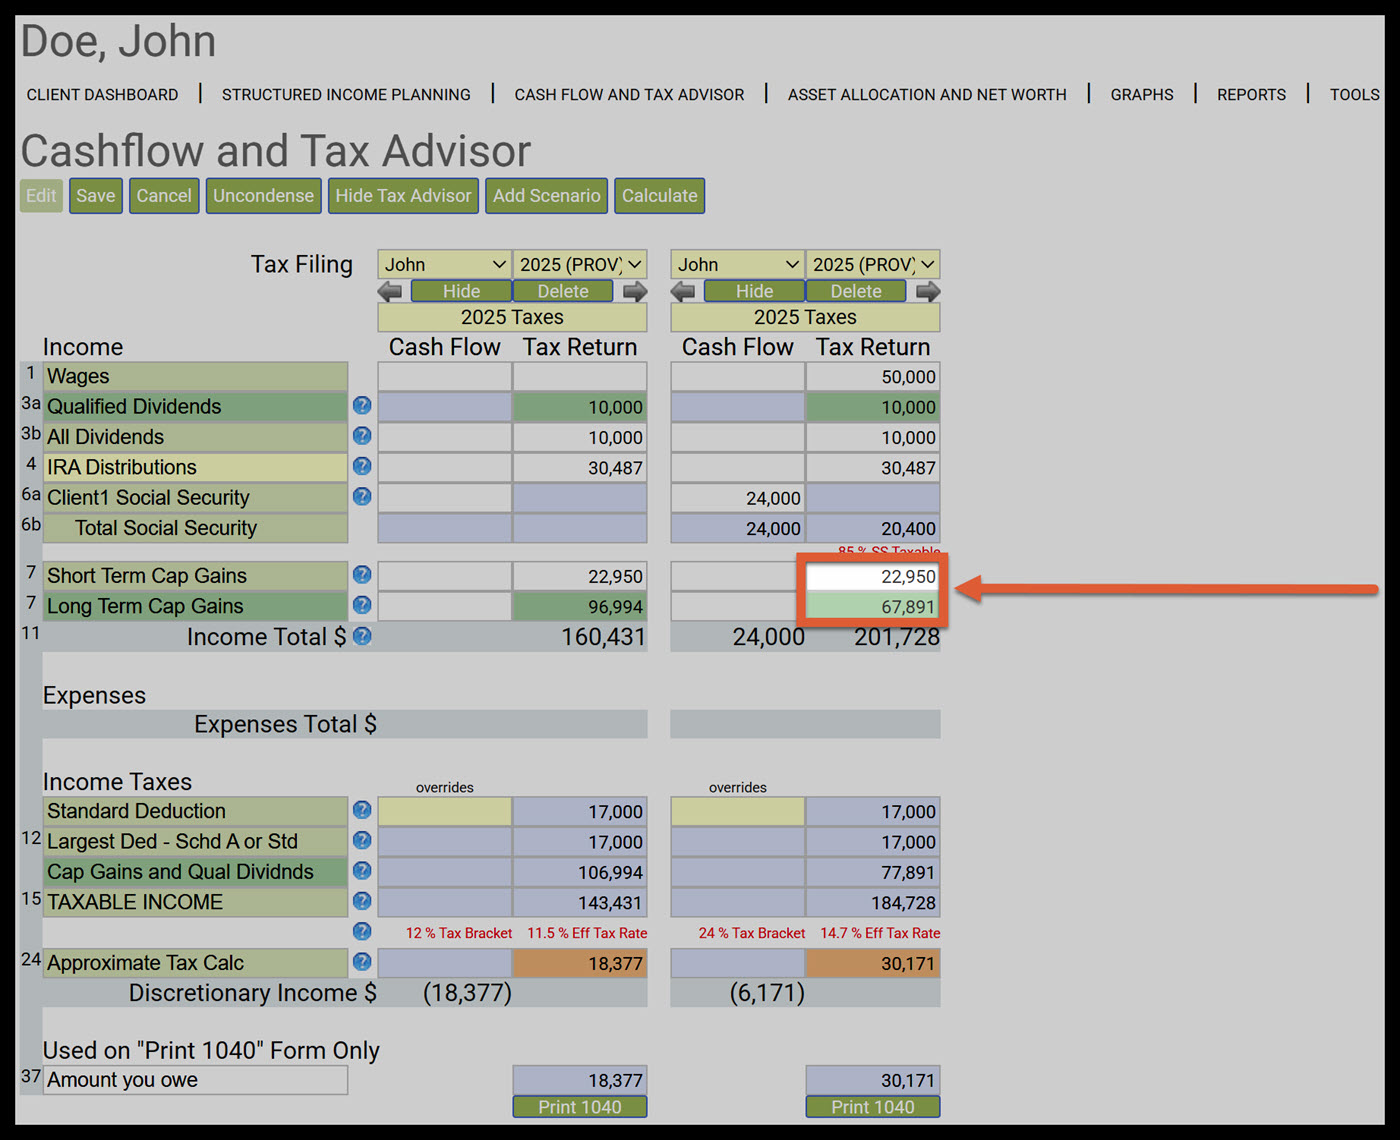Click Hide Tax Advisor
Image resolution: width=1400 pixels, height=1140 pixels.
pyautogui.click(x=403, y=196)
